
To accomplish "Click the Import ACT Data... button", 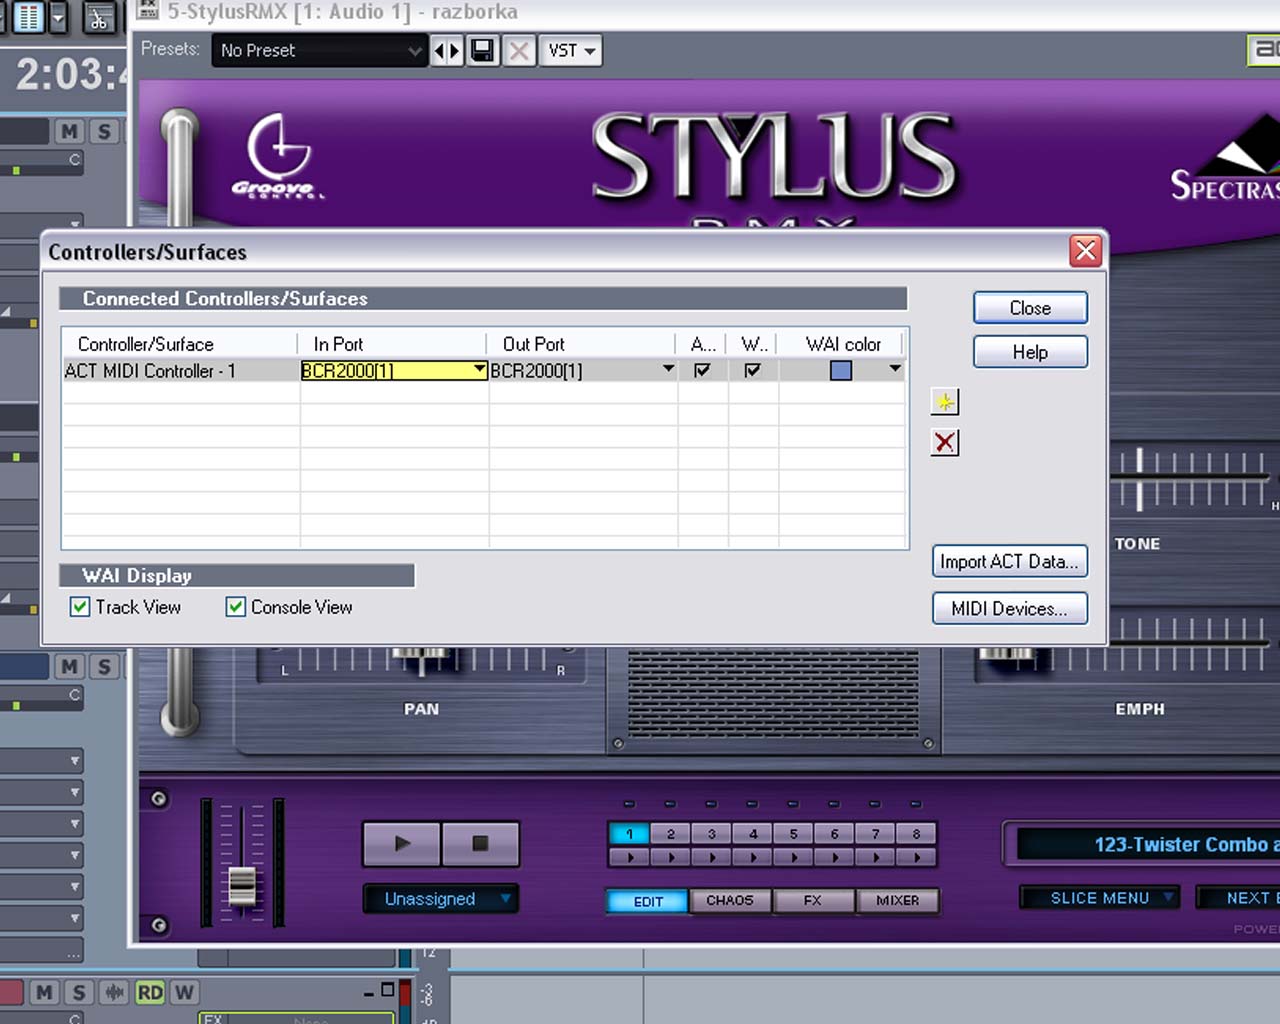I will point(1010,561).
